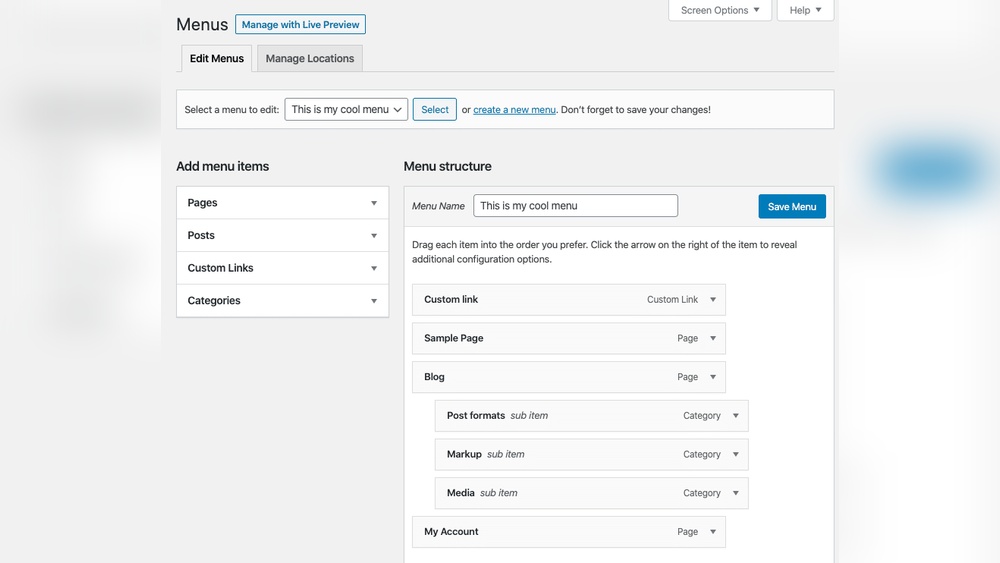This screenshot has width=1000, height=563.
Task: Select the Post formats item title
Action: pos(476,415)
